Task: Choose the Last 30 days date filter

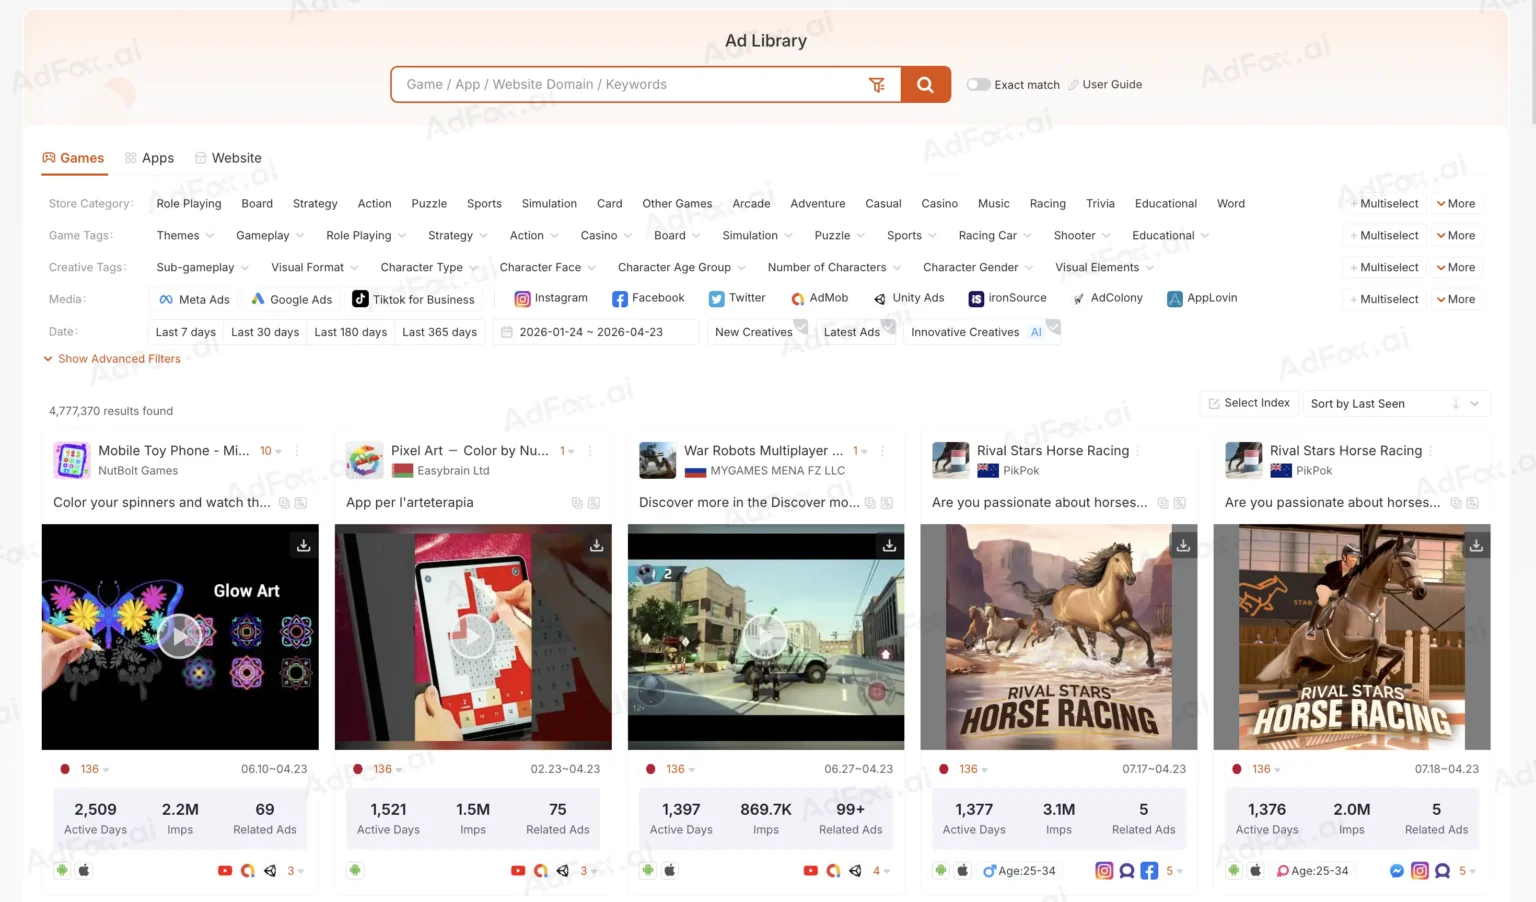Action: pyautogui.click(x=265, y=332)
